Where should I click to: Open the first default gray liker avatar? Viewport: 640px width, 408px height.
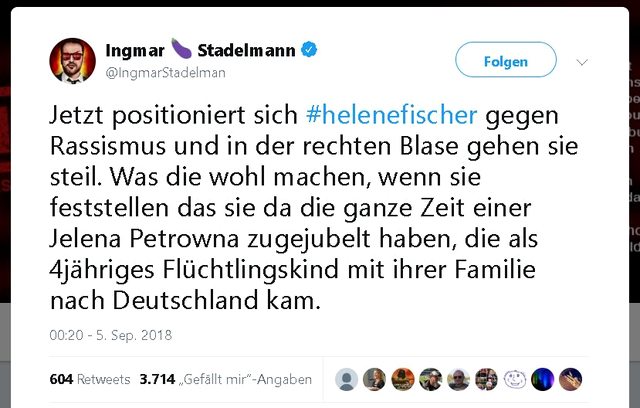click(347, 379)
